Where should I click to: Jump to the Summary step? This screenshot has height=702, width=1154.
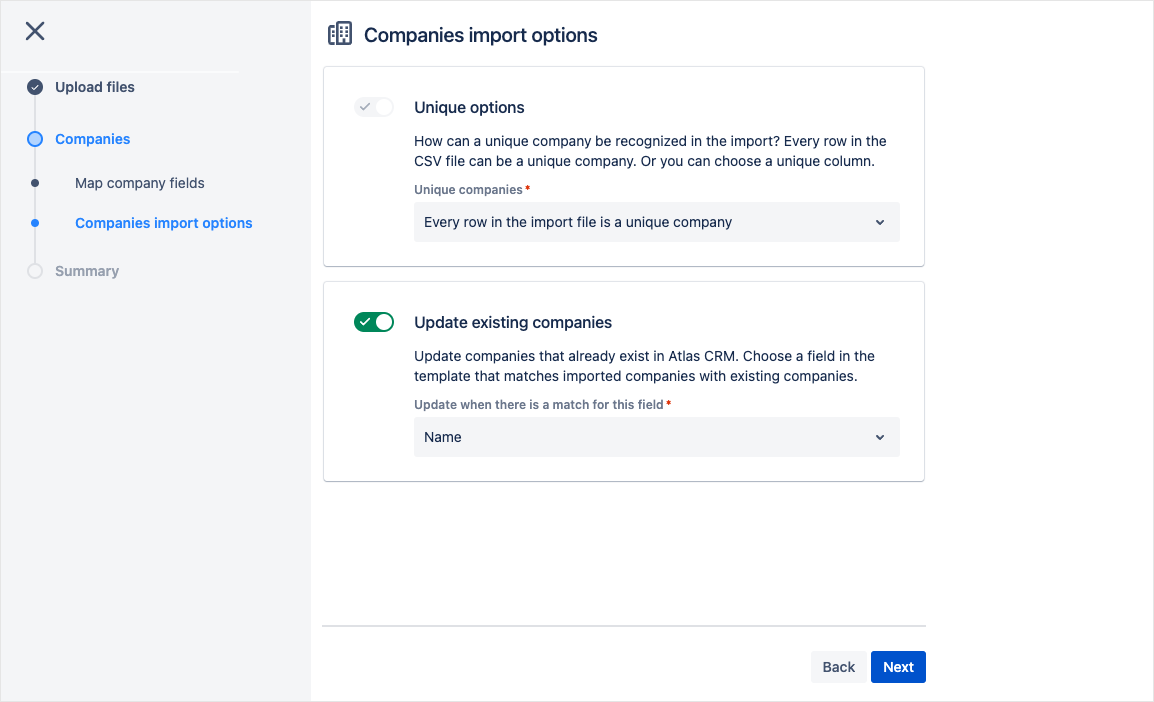87,271
